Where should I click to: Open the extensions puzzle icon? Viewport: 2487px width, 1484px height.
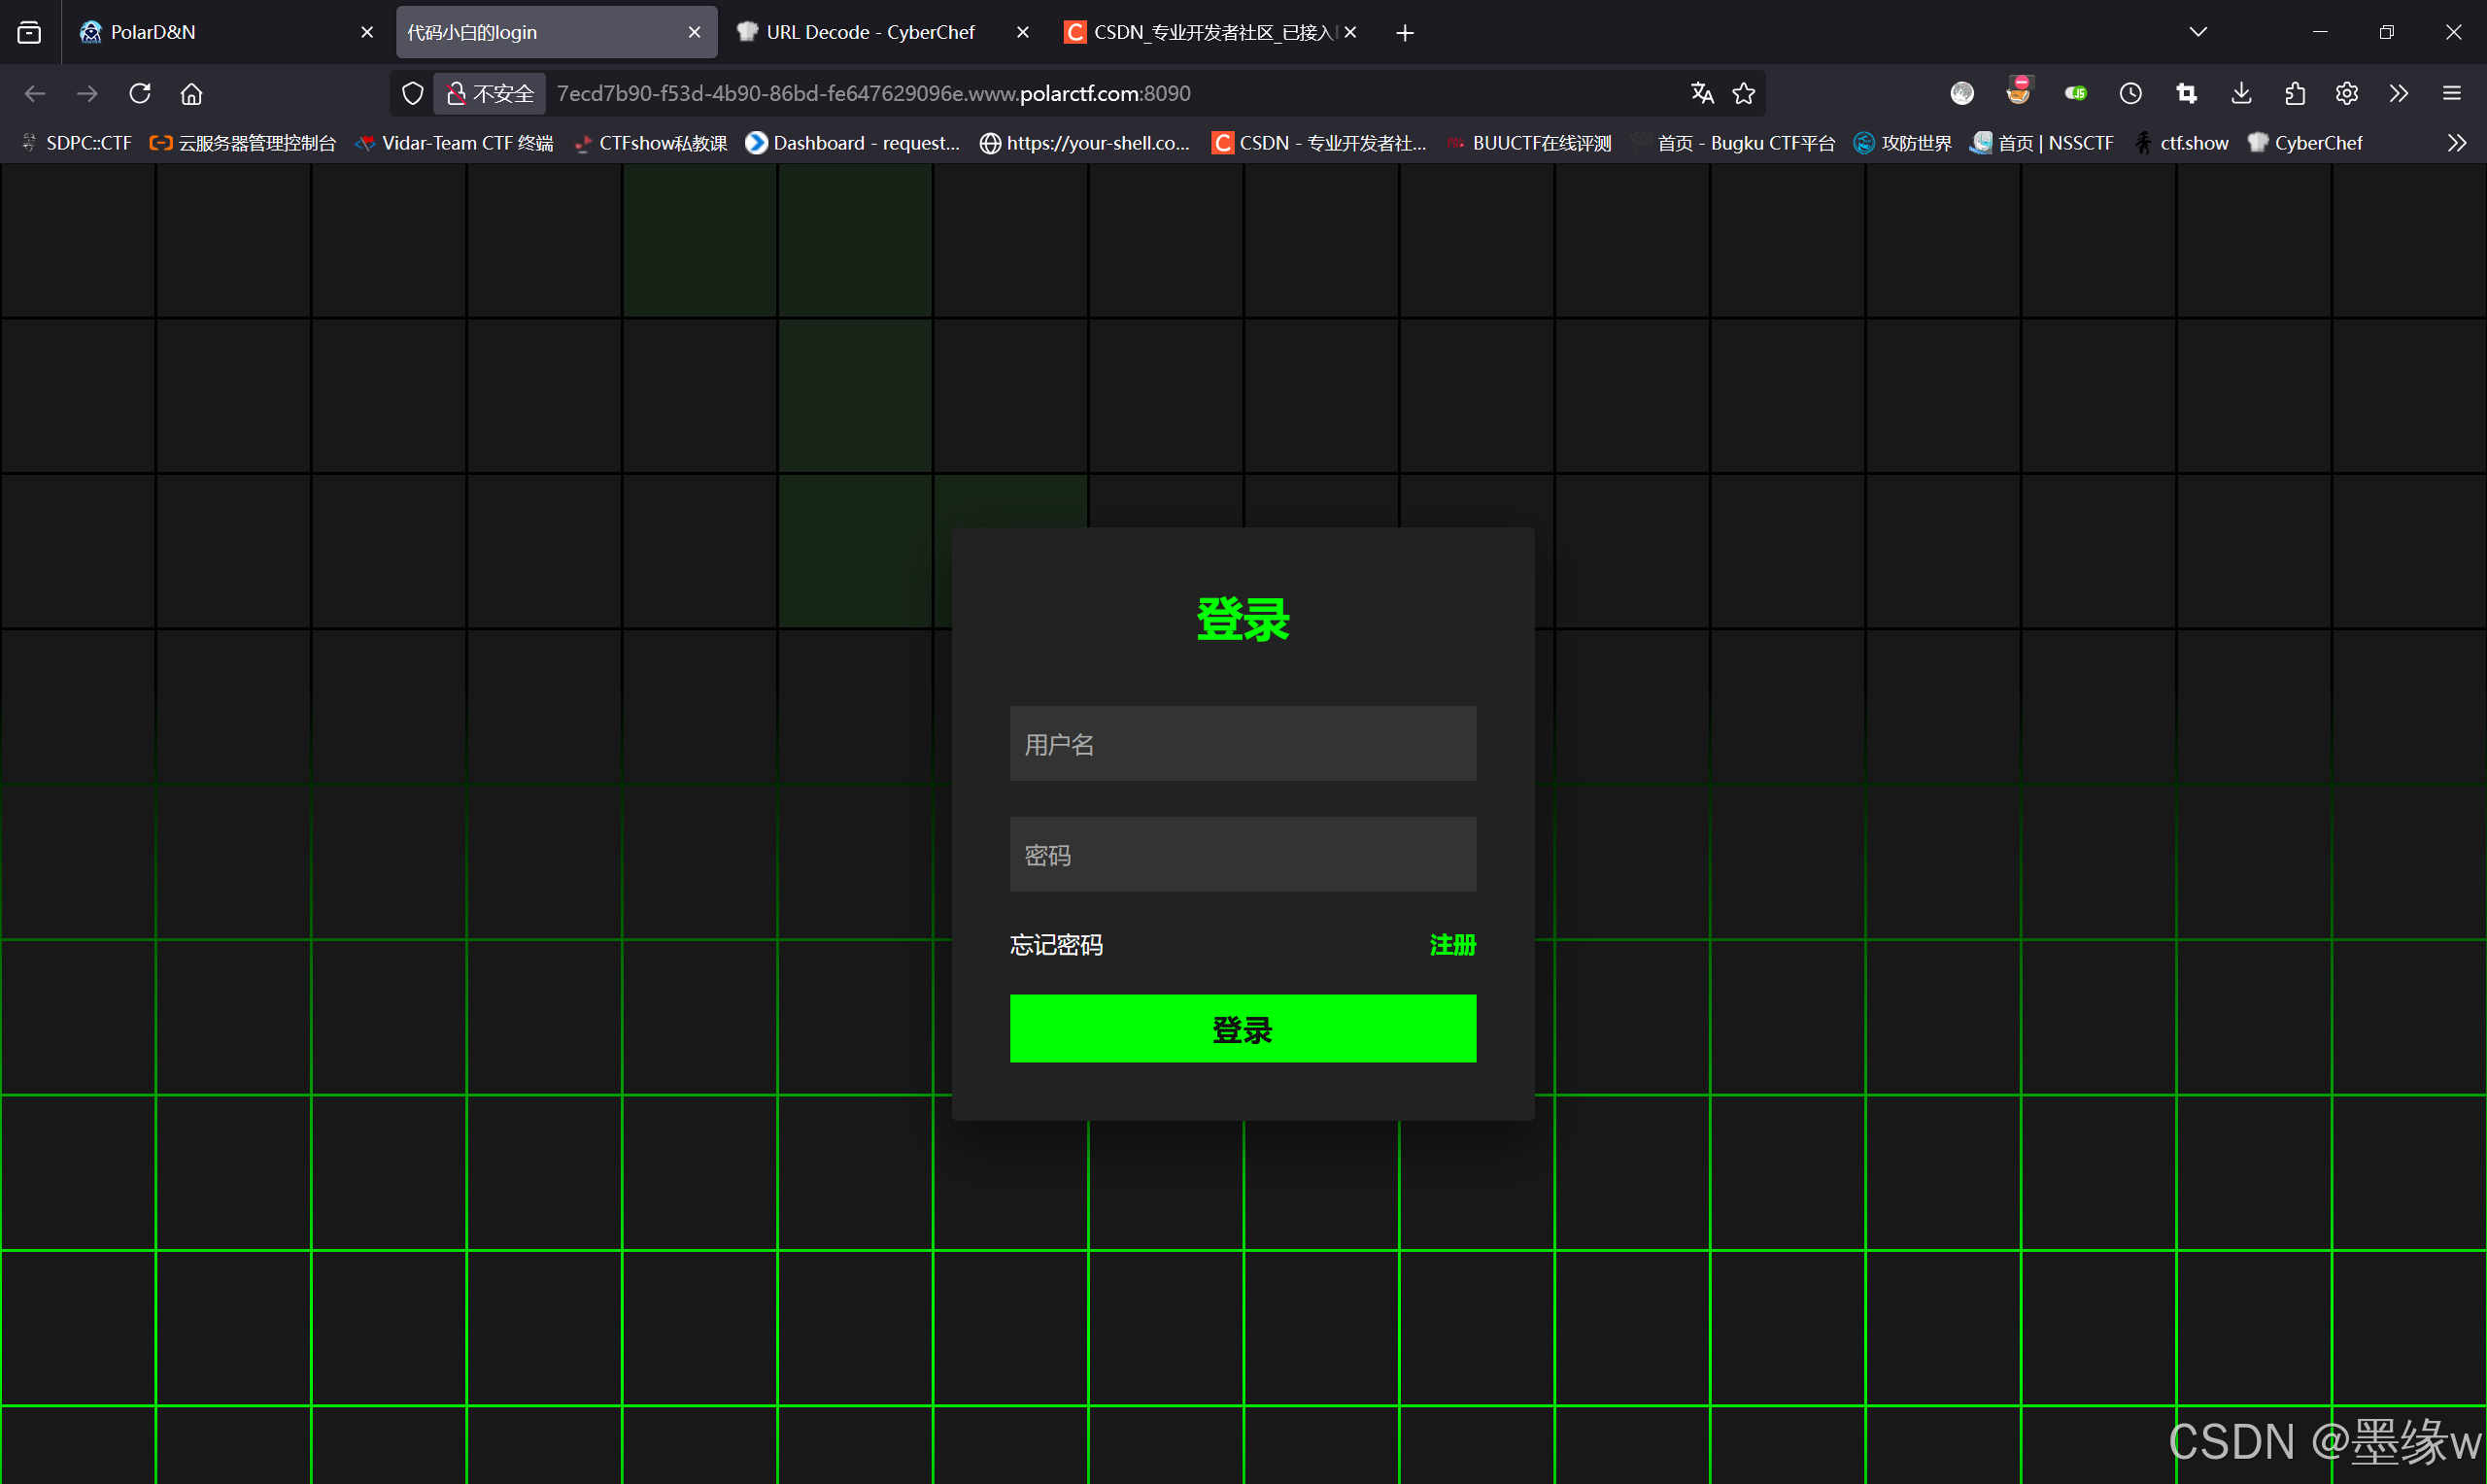(x=2294, y=93)
